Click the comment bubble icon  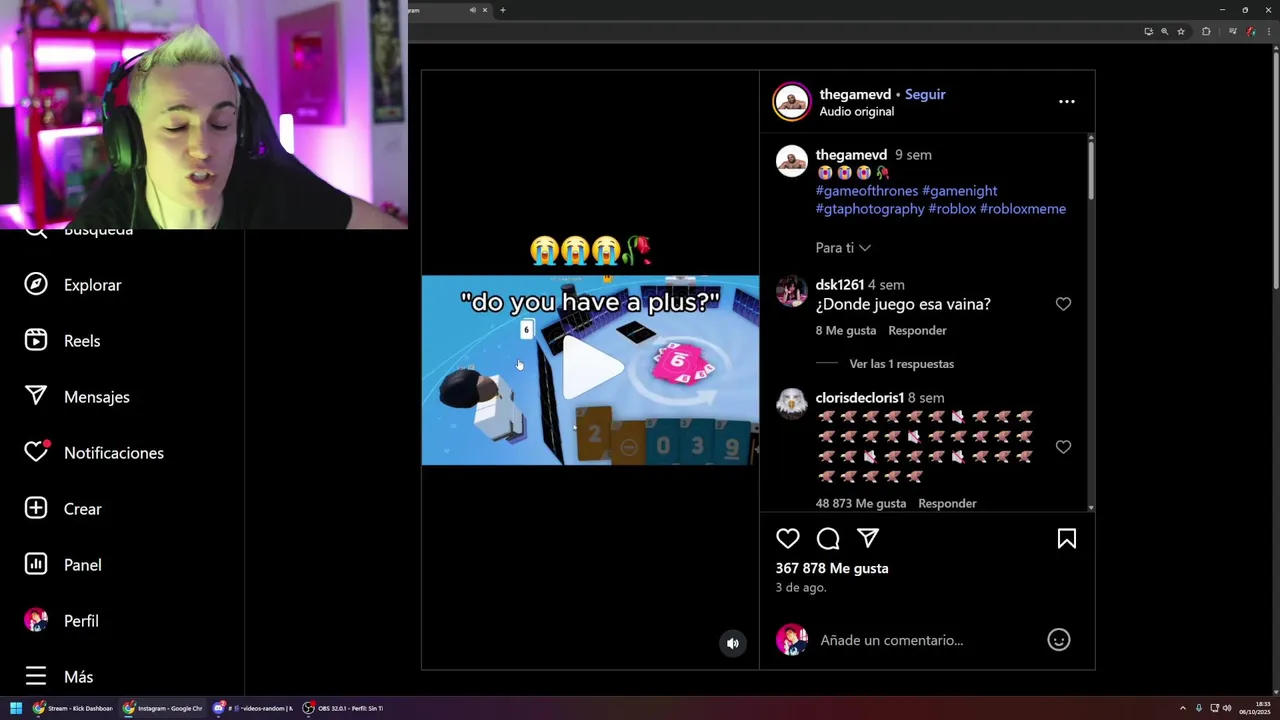click(x=828, y=539)
